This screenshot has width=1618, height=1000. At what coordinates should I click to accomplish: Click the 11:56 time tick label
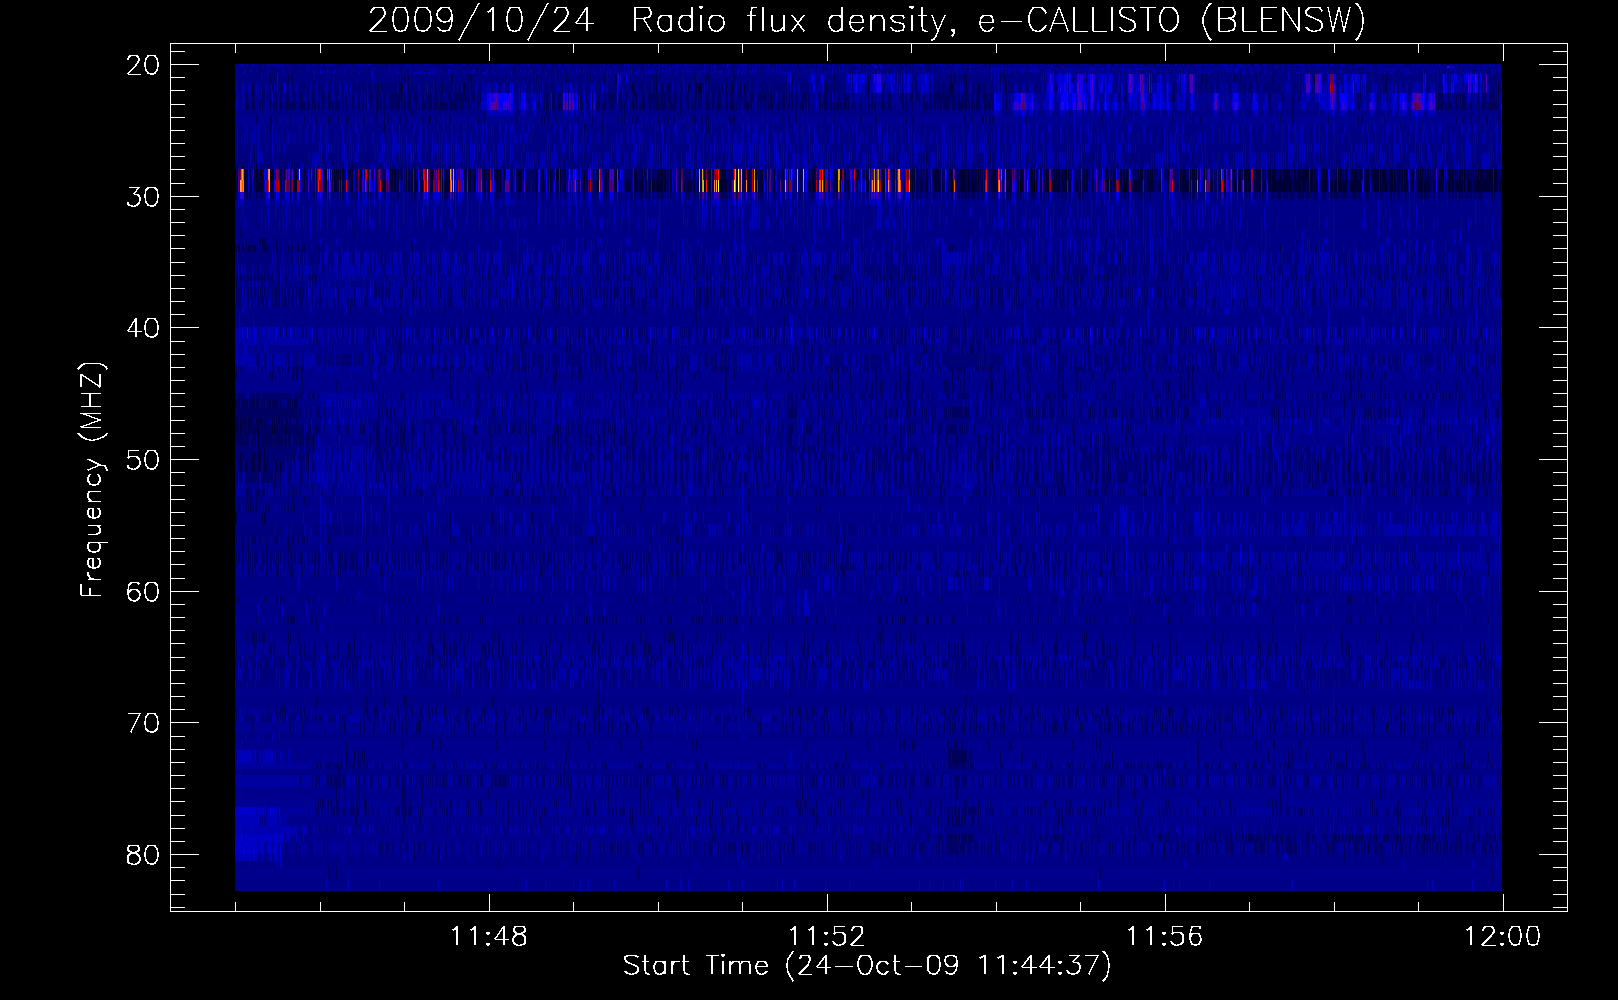point(1165,937)
